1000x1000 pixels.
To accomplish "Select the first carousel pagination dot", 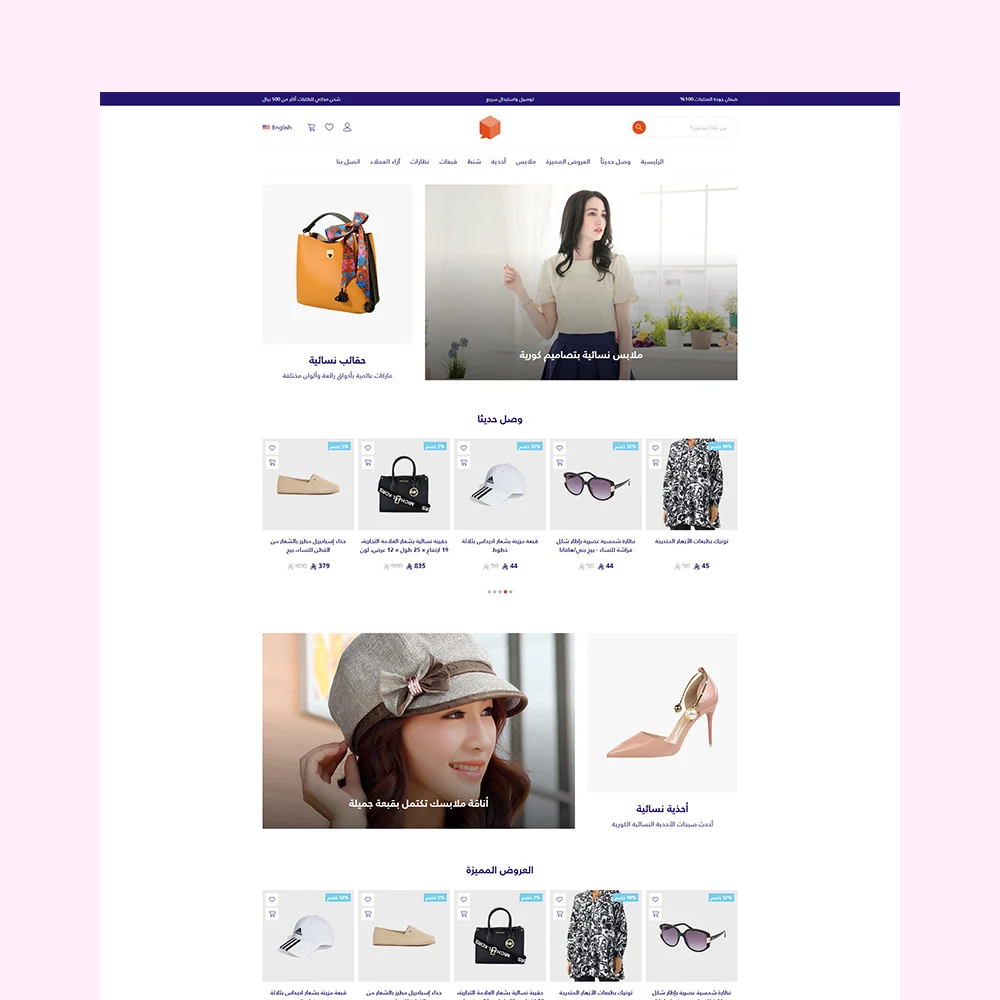I will pos(489,592).
